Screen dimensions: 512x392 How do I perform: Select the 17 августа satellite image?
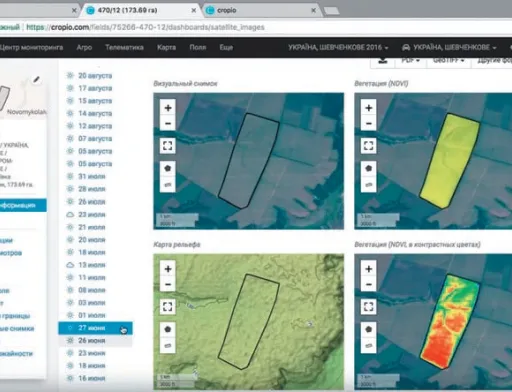pos(95,88)
